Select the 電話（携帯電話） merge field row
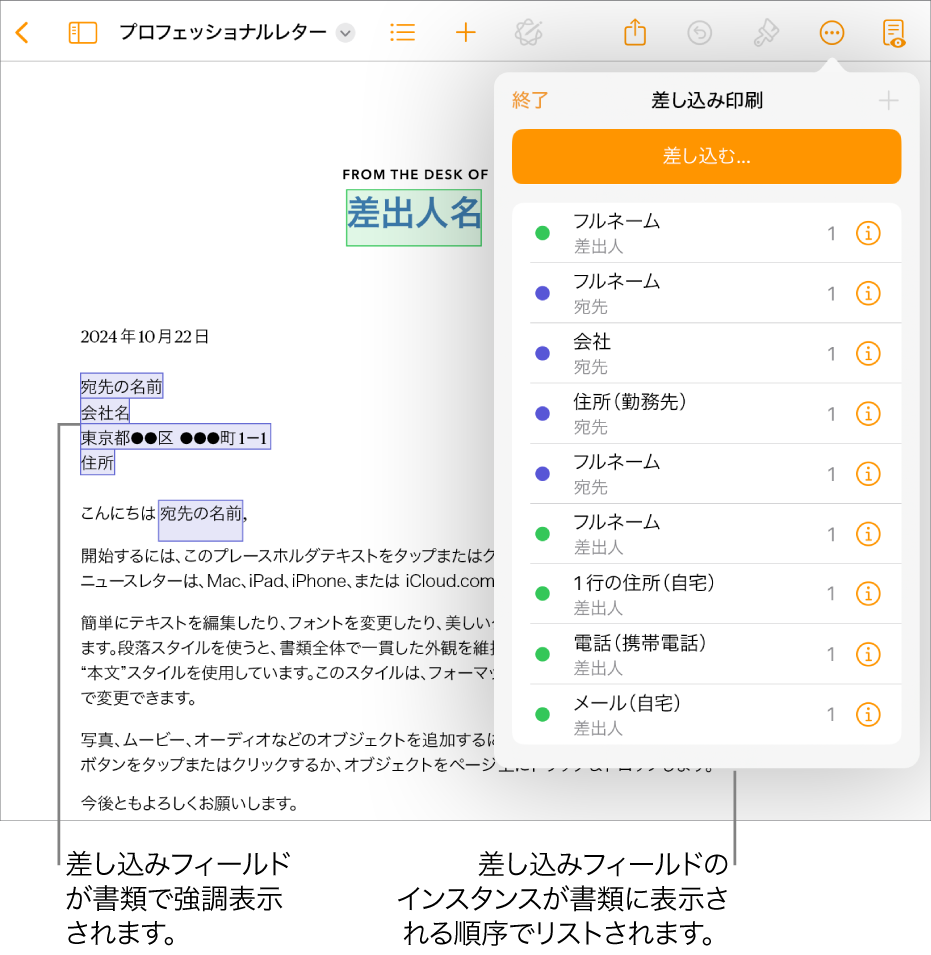Image resolution: width=931 pixels, height=955 pixels. (x=706, y=654)
